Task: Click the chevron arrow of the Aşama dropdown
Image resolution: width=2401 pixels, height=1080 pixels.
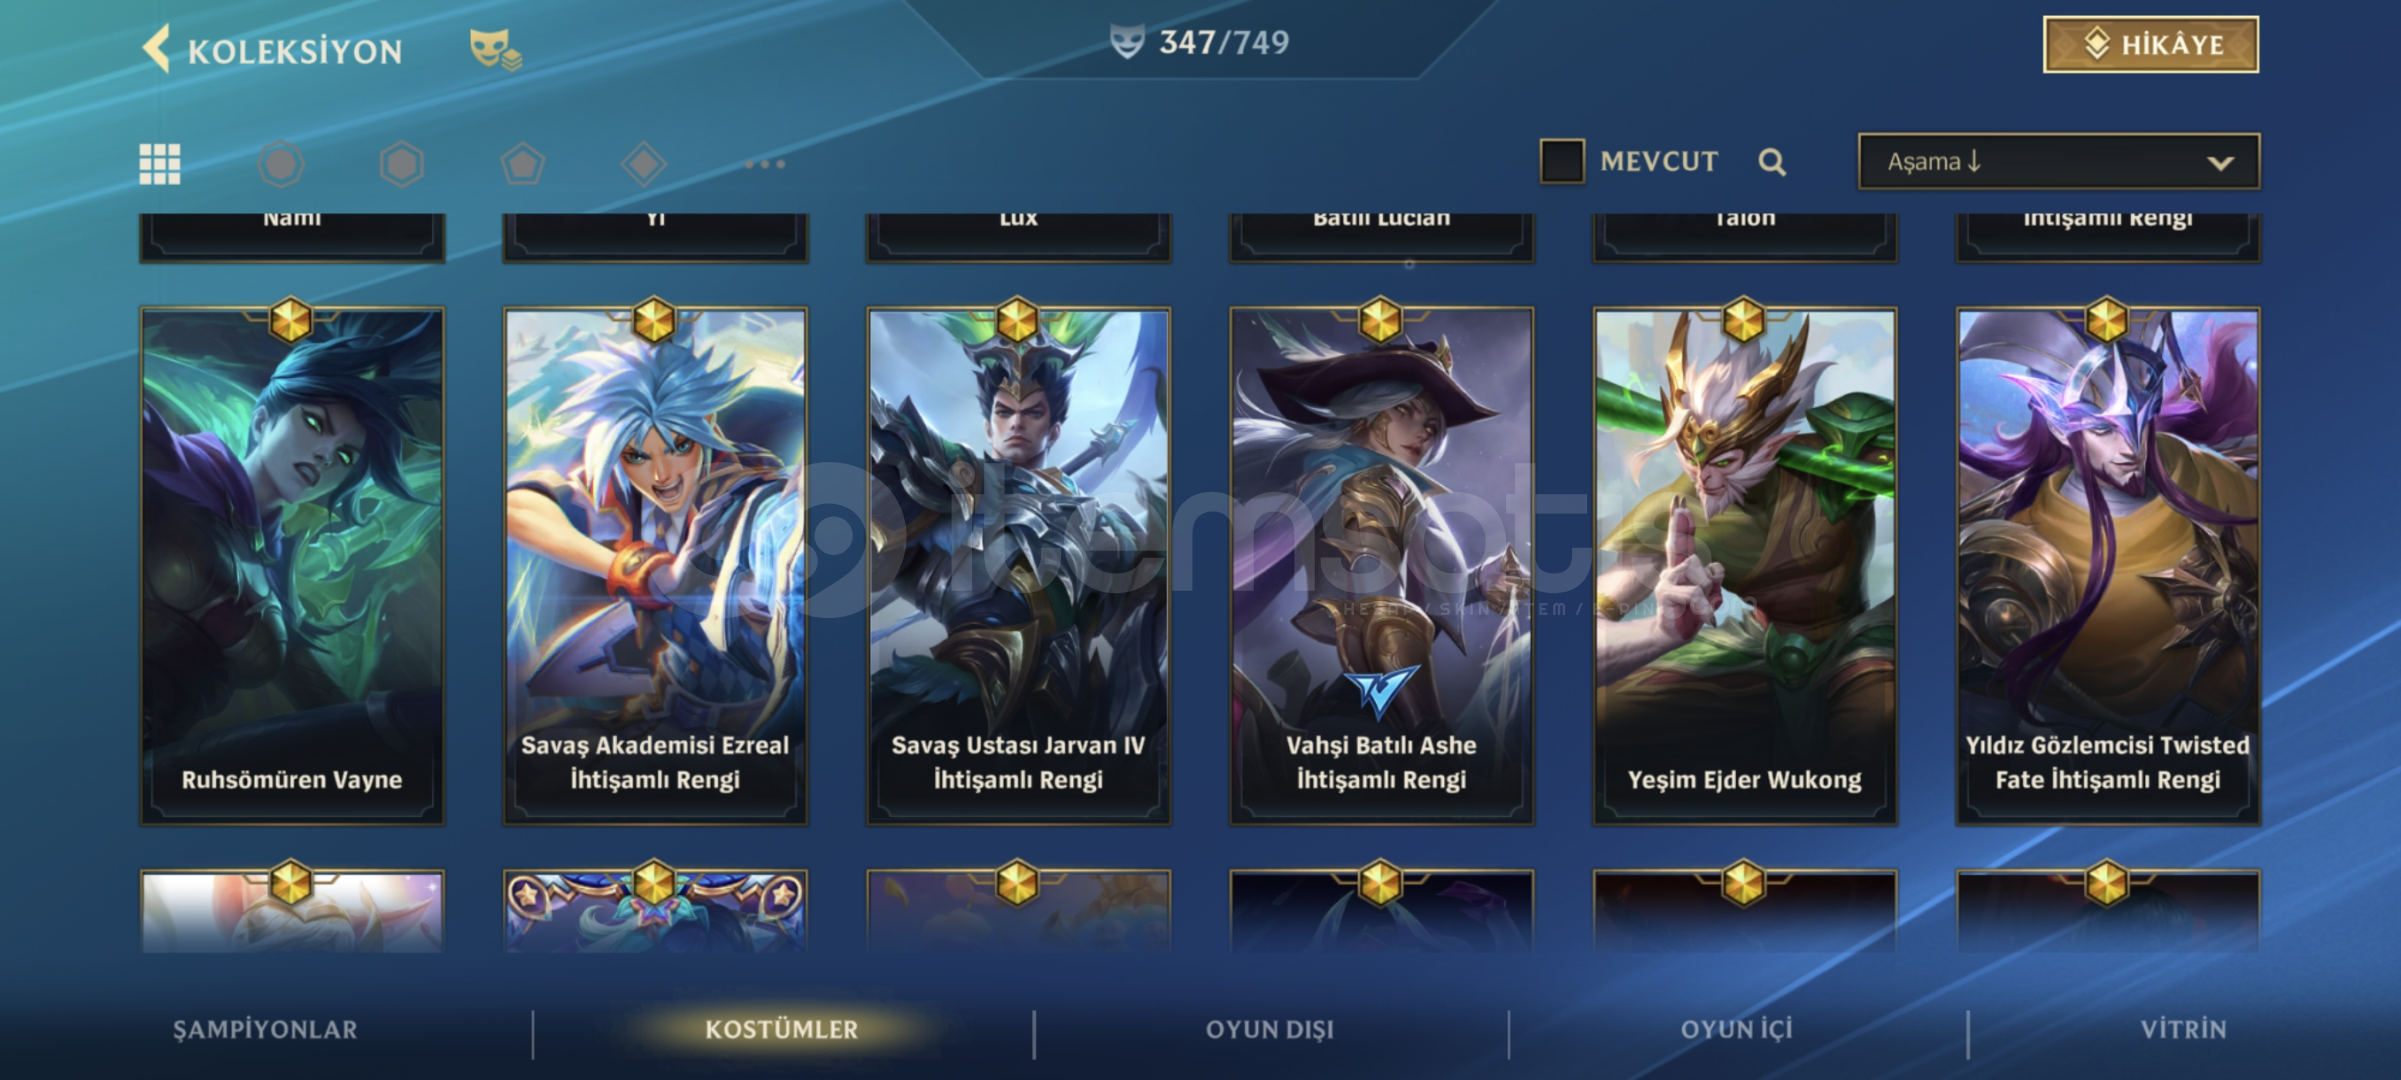Action: point(2220,163)
